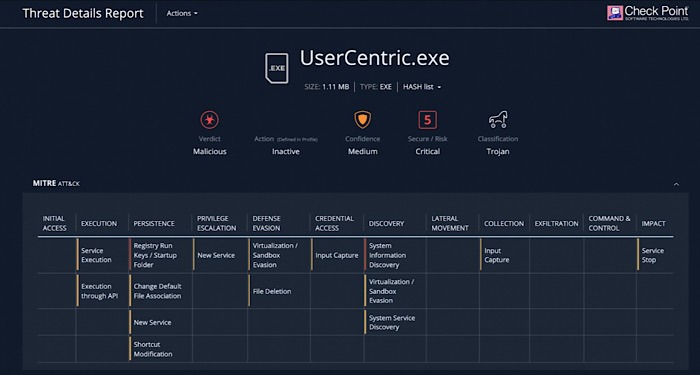Open the Actions dropdown menu
Screen dimensions: 700x375
point(182,13)
